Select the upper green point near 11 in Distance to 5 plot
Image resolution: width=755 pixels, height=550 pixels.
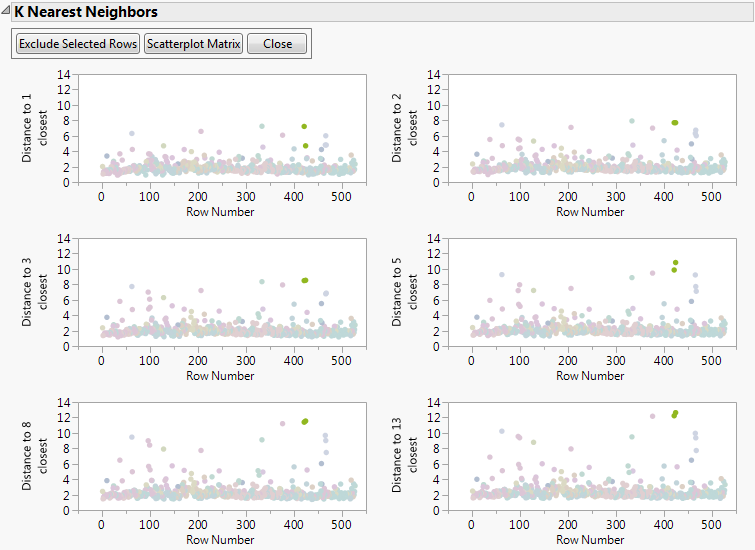[676, 262]
